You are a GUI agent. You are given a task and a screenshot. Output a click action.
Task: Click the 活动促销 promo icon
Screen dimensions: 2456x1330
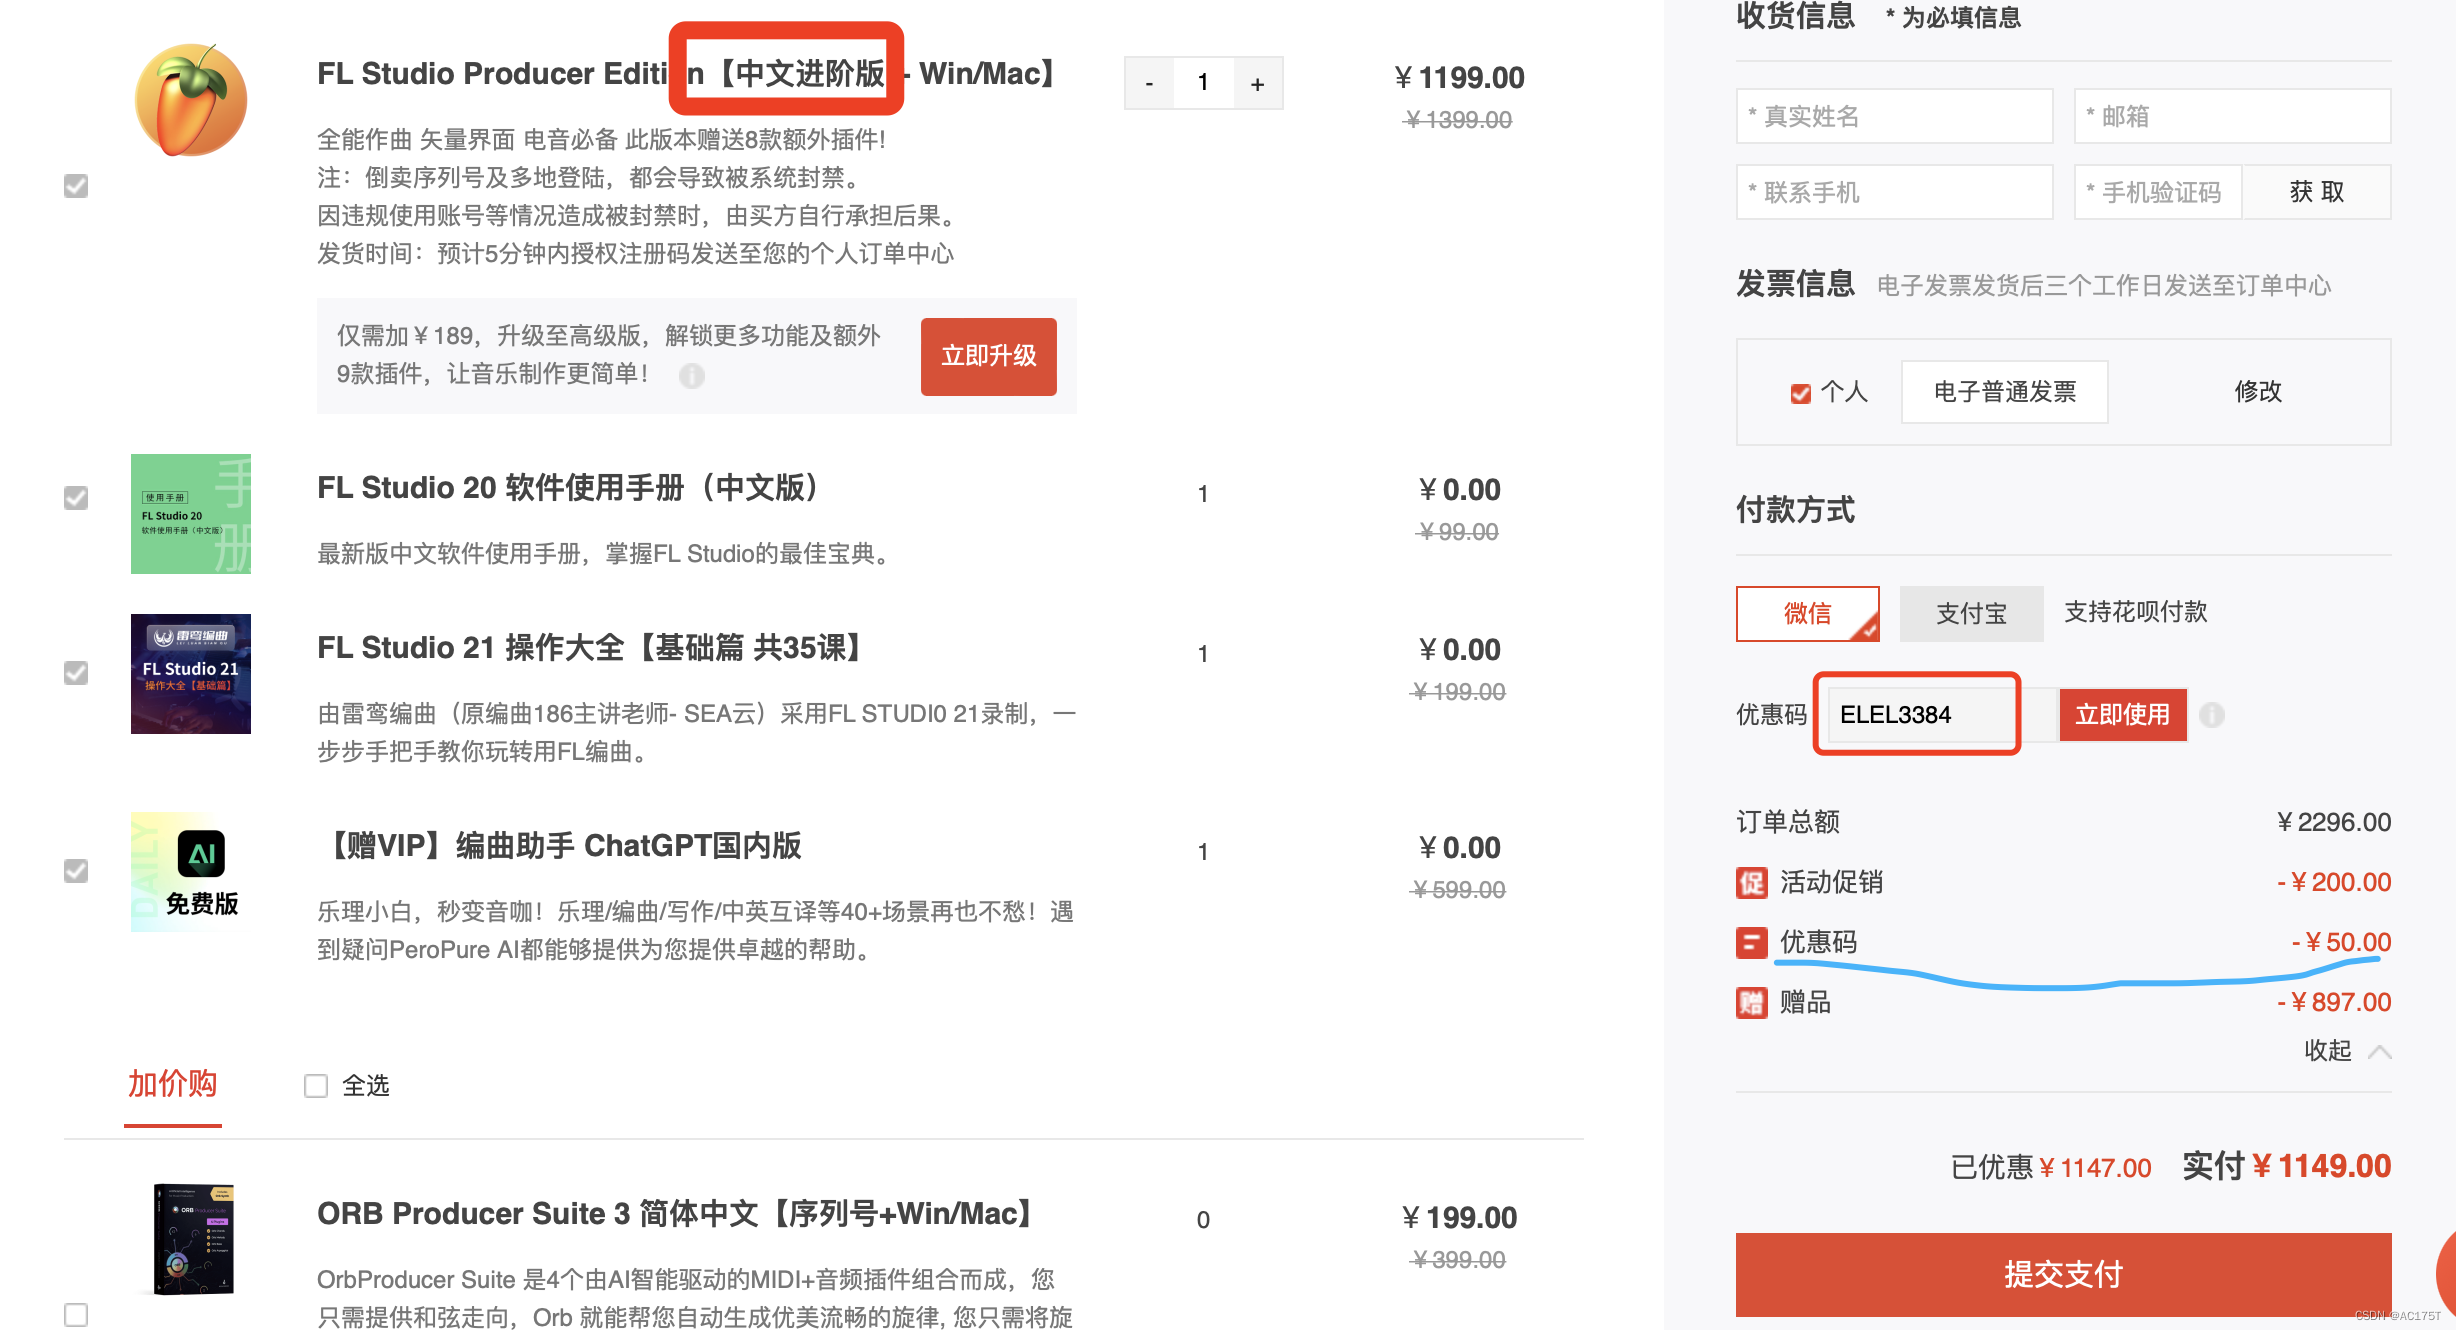coord(1752,882)
